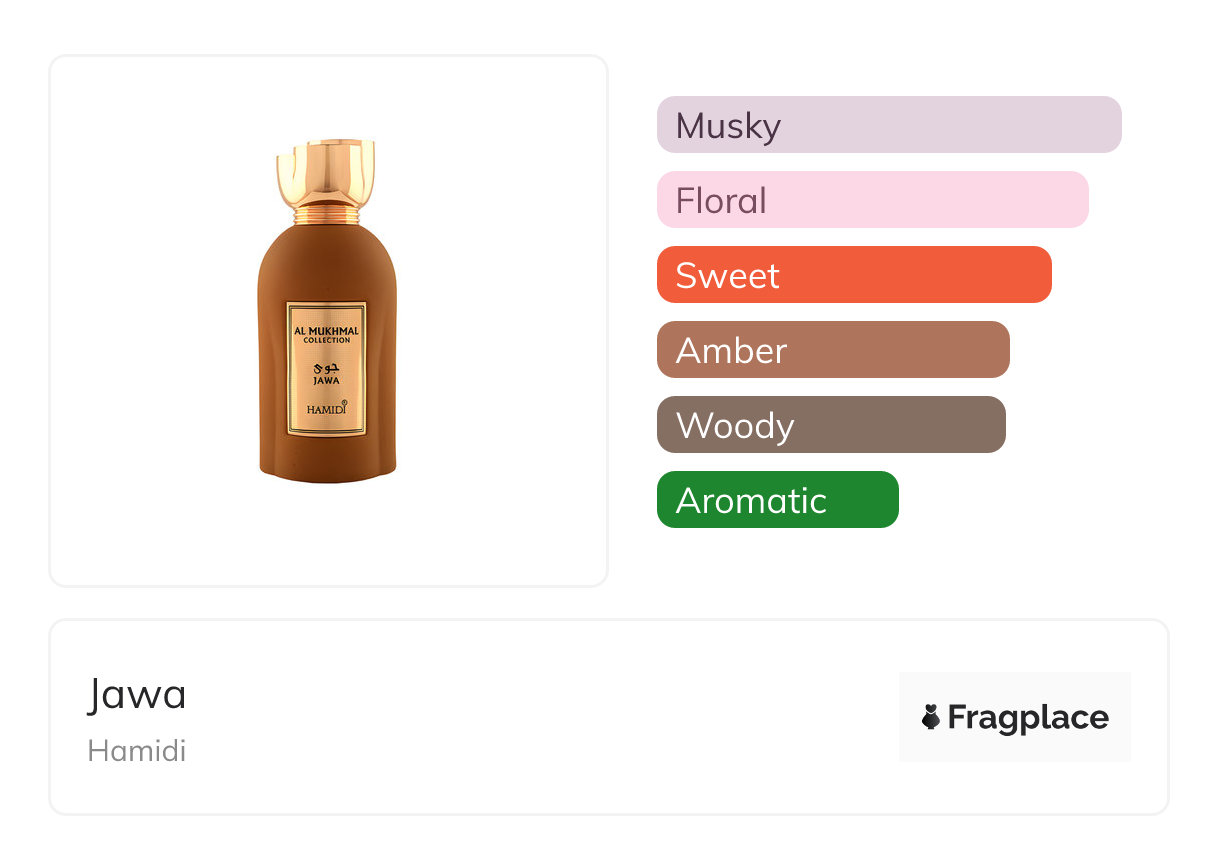Click the JAWA text on the bottle label
The image size is (1218, 864).
(x=326, y=380)
